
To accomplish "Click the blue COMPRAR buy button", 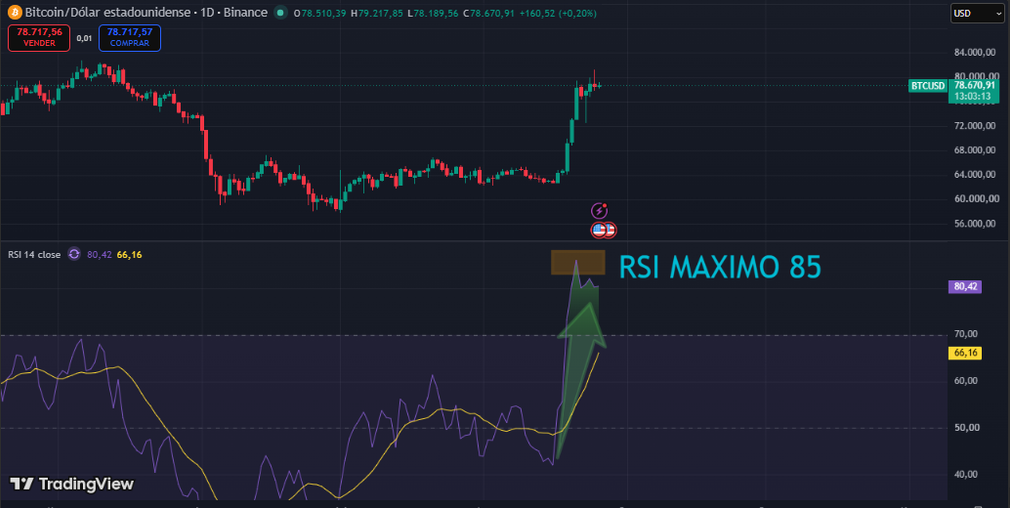I will click(x=129, y=37).
